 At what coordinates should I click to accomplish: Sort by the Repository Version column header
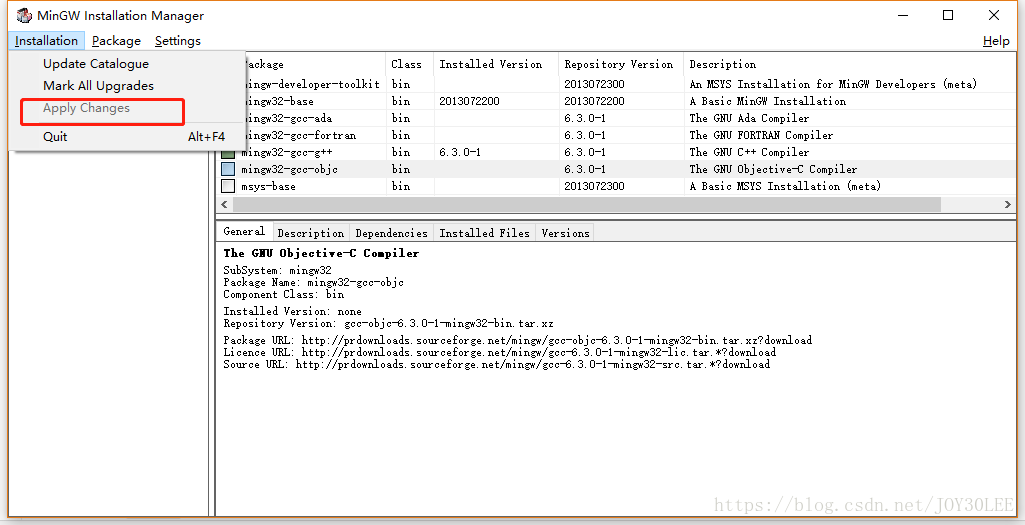coord(619,64)
